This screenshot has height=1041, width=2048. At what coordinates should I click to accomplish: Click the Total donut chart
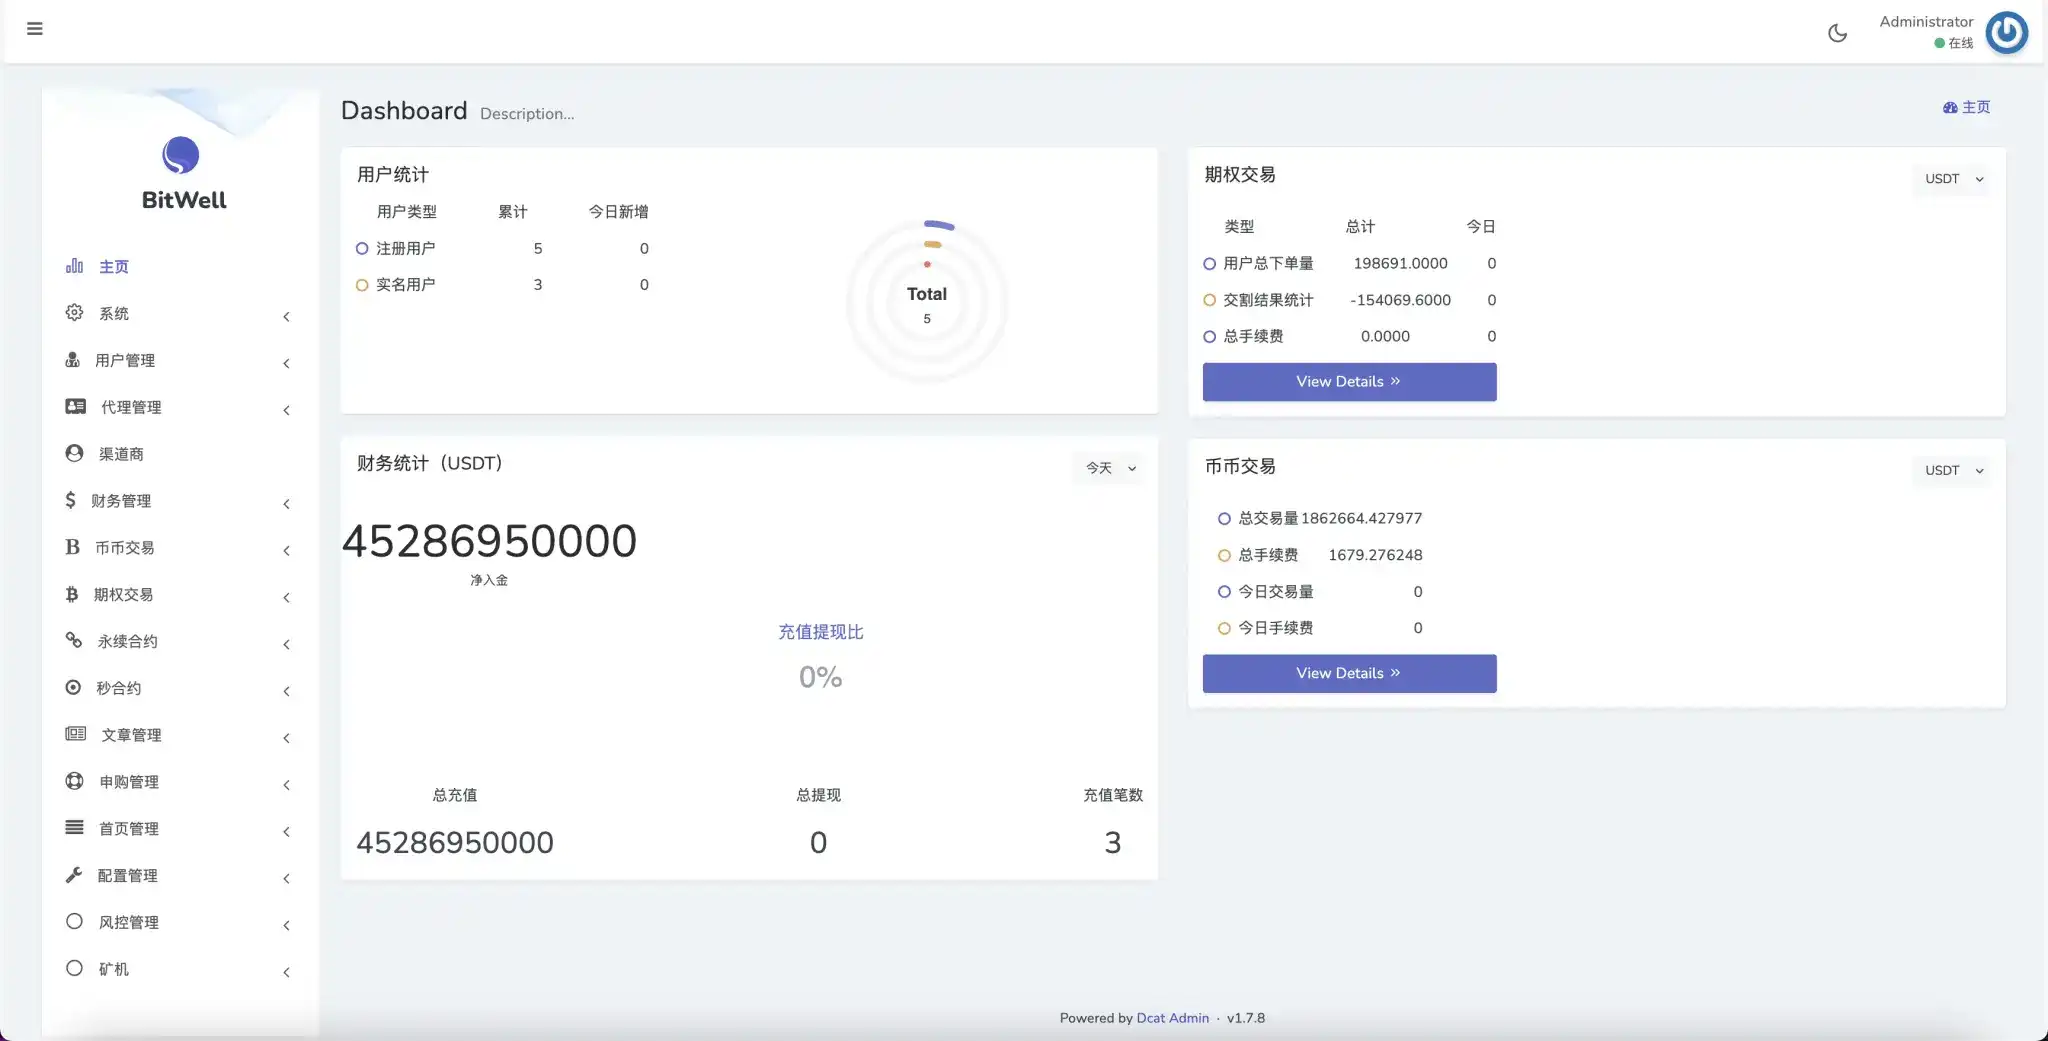(926, 301)
